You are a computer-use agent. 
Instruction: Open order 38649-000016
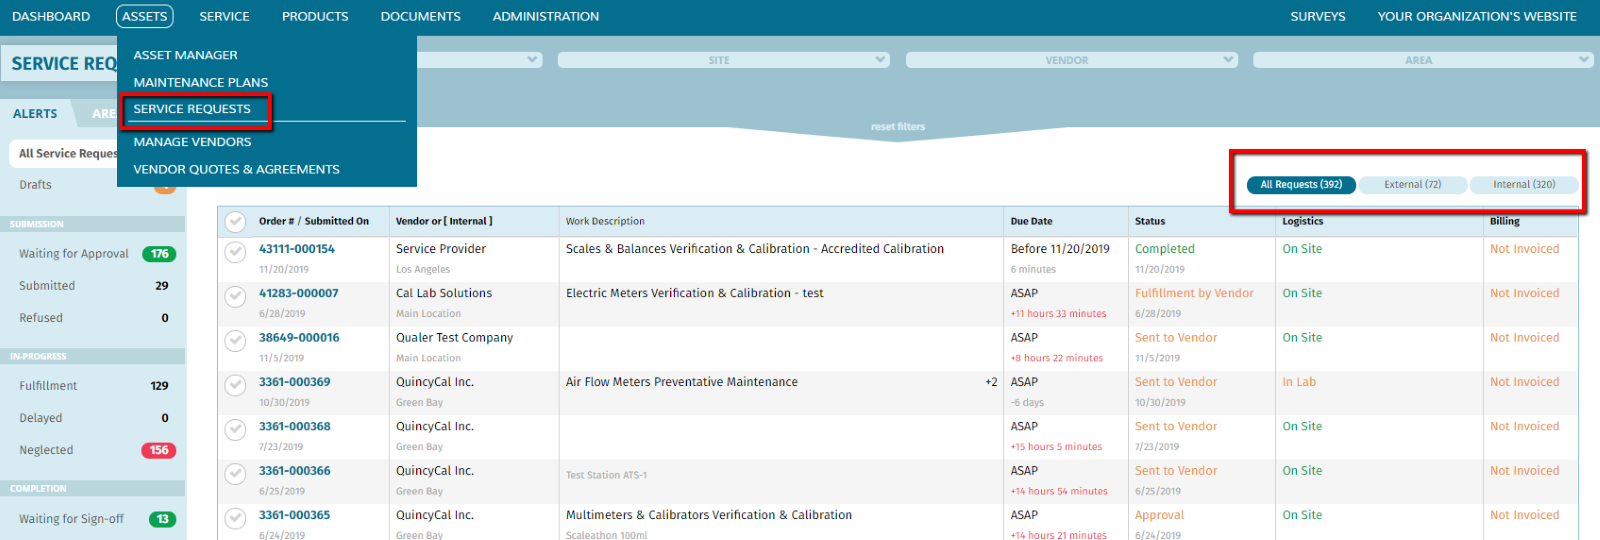click(x=299, y=338)
